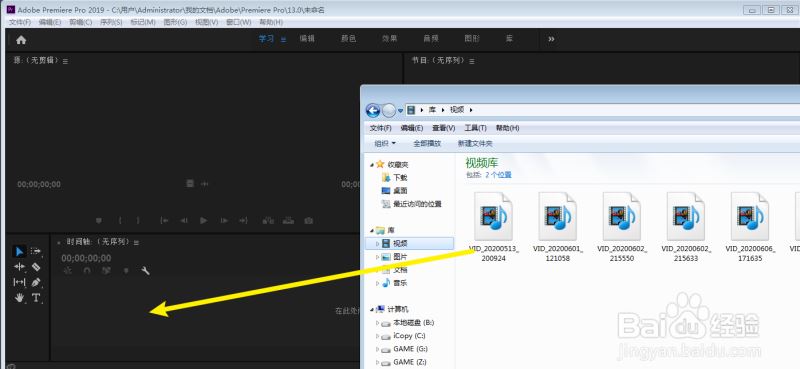Open 文件(F) menu in Premiere
800x369 pixels.
20,22
